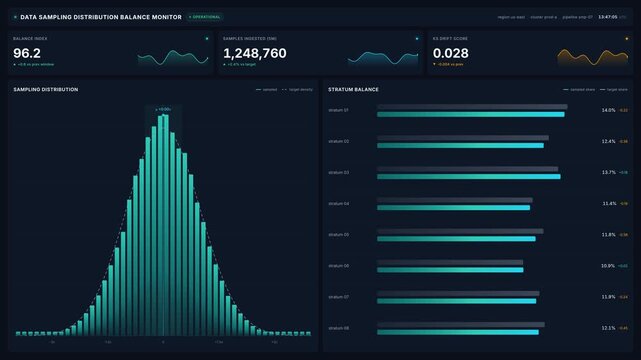Click the tallest histogram bar at the peak
This screenshot has height=360, width=641.
point(165,225)
